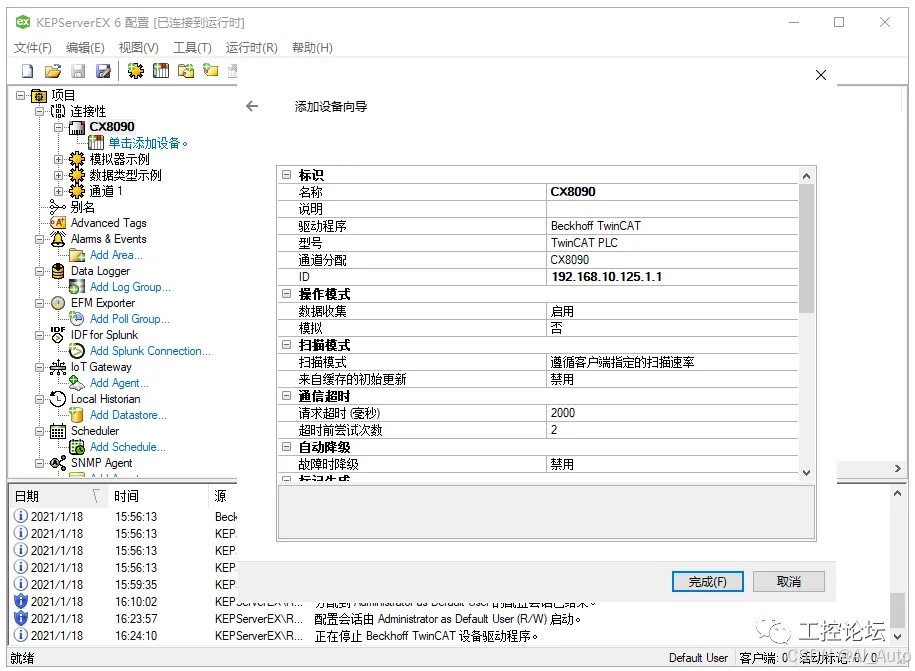Collapse the CX8090 channel node

58,127
